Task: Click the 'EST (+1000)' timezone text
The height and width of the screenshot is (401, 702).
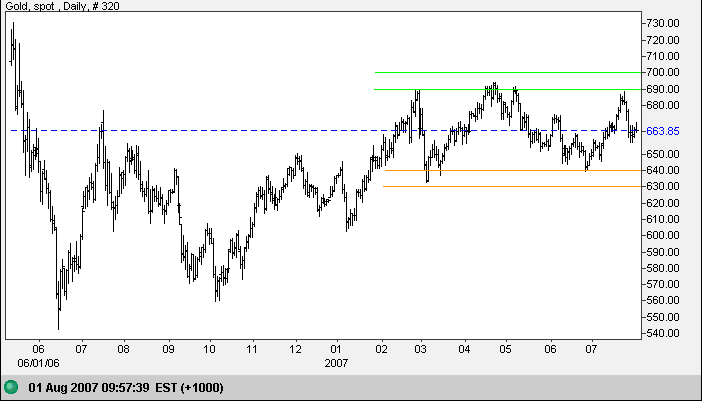Action: 189,388
